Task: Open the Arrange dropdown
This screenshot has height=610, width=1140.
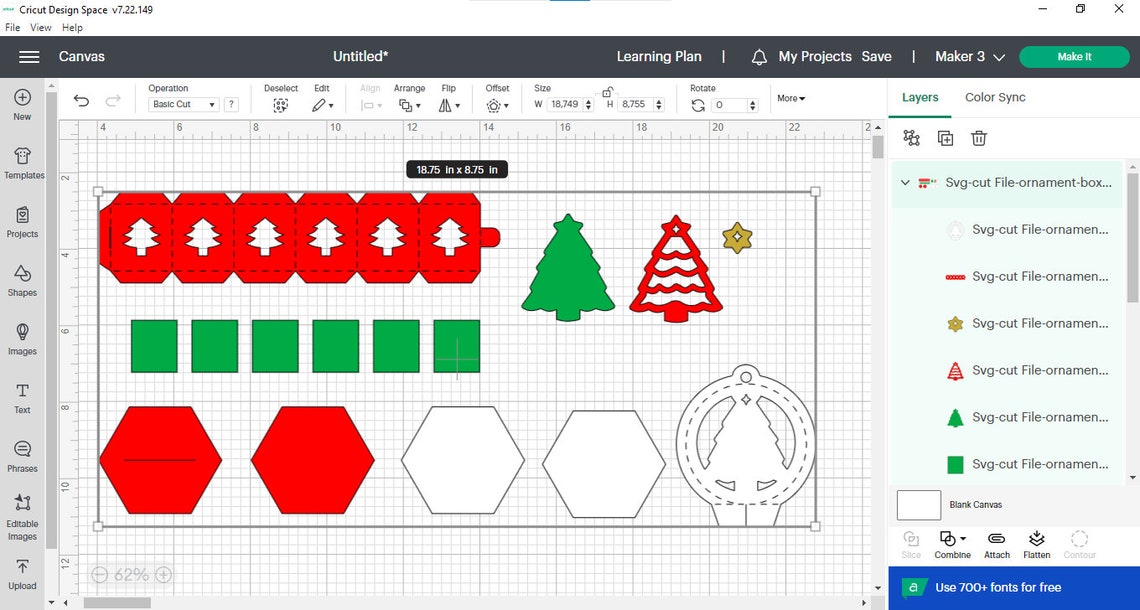Action: click(409, 105)
